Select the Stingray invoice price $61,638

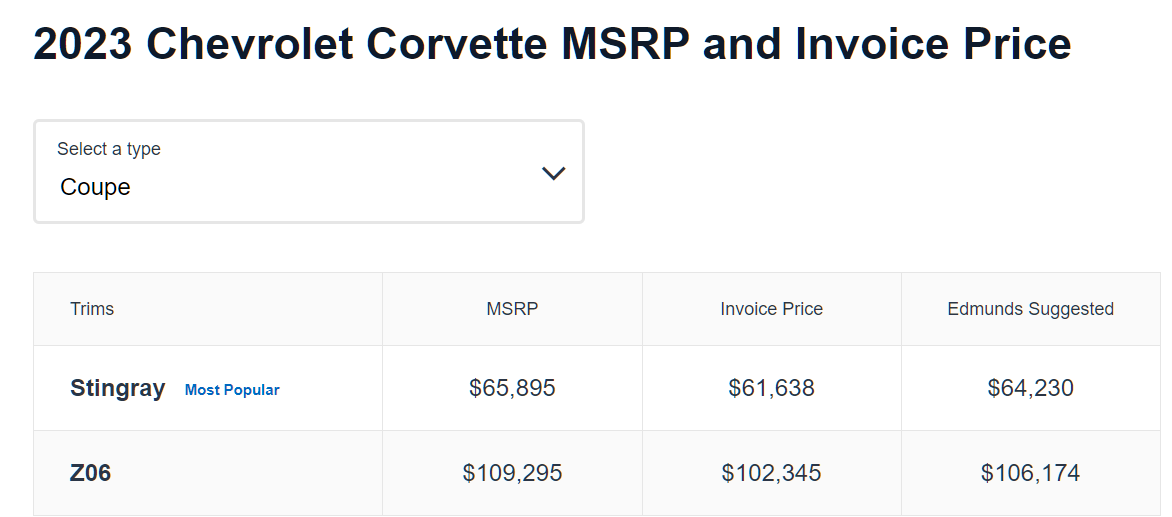pos(771,388)
